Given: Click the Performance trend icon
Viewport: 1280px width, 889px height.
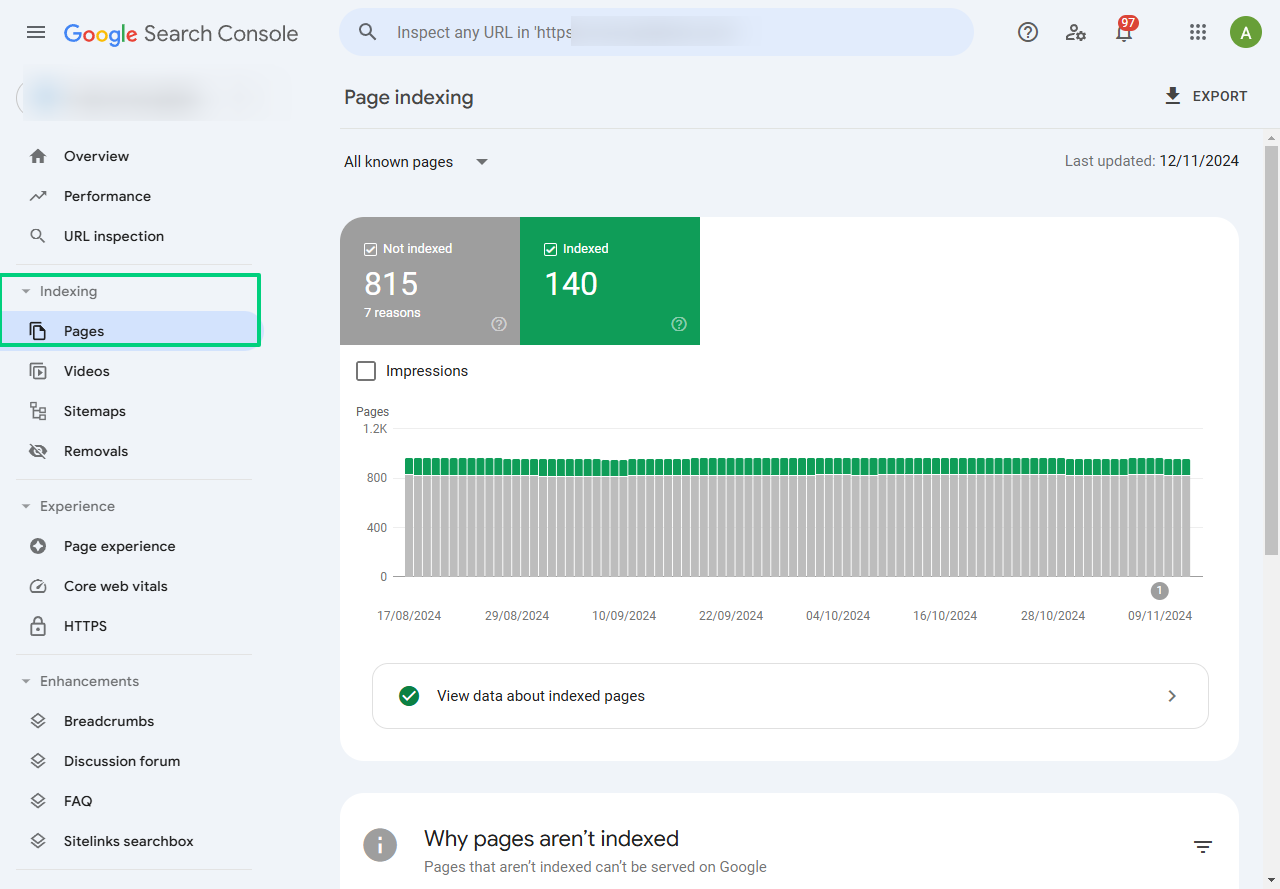Looking at the screenshot, I should [38, 196].
